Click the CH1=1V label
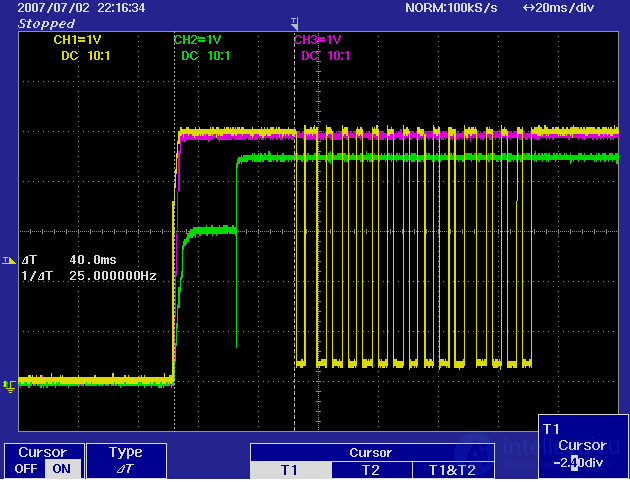The image size is (630, 482). [x=77, y=40]
